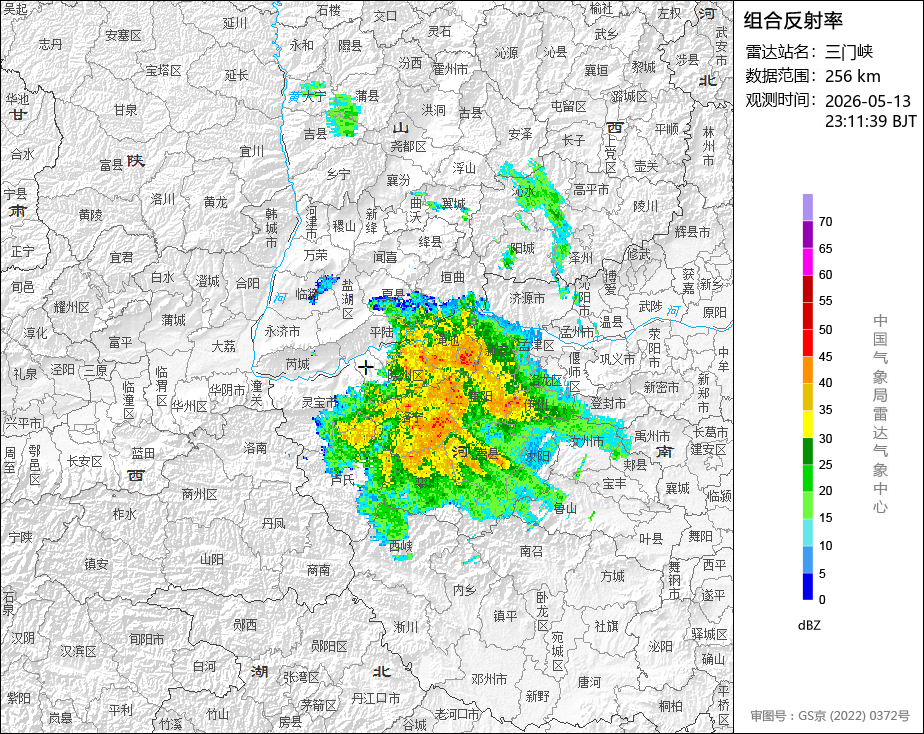
Task: Click the 商南 map label
Action: tap(318, 570)
